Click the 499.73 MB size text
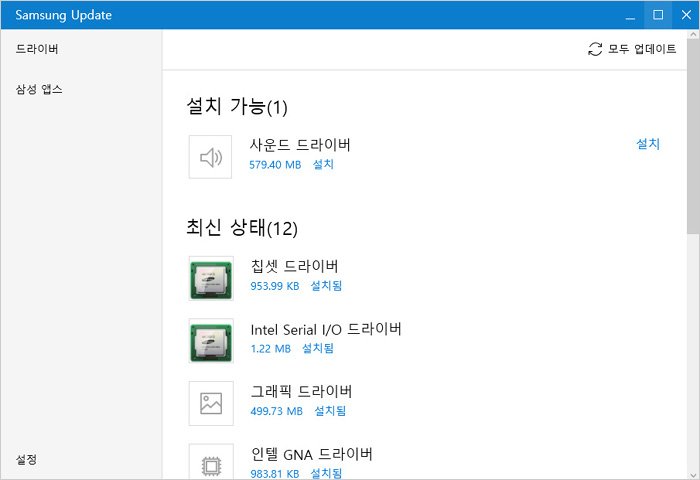The height and width of the screenshot is (480, 700). pyautogui.click(x=276, y=411)
